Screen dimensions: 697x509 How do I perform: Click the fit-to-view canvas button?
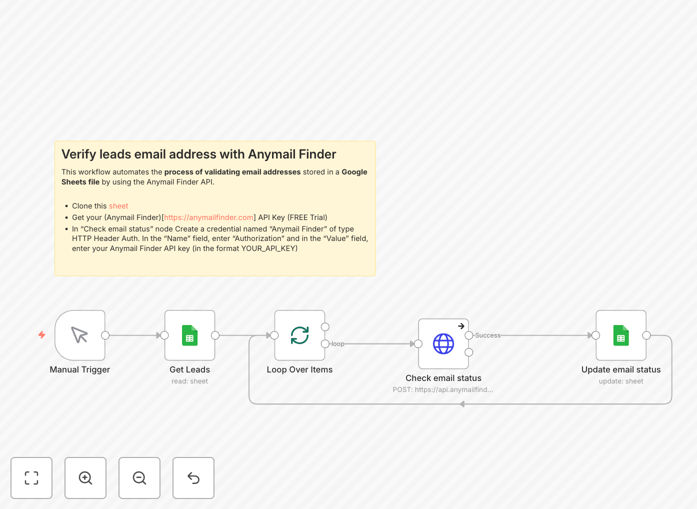[32, 478]
